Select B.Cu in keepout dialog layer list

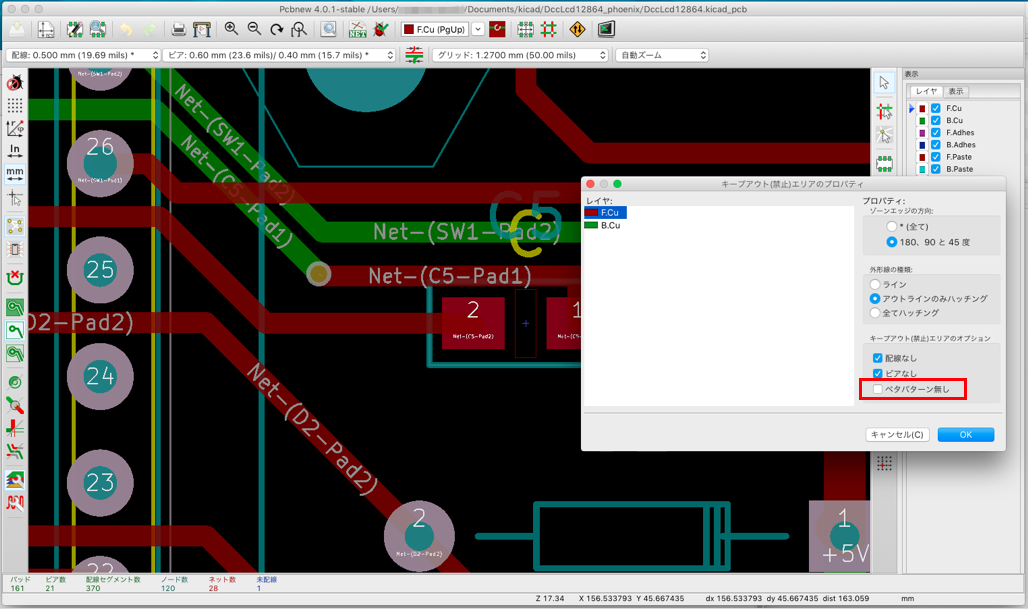pyautogui.click(x=603, y=225)
